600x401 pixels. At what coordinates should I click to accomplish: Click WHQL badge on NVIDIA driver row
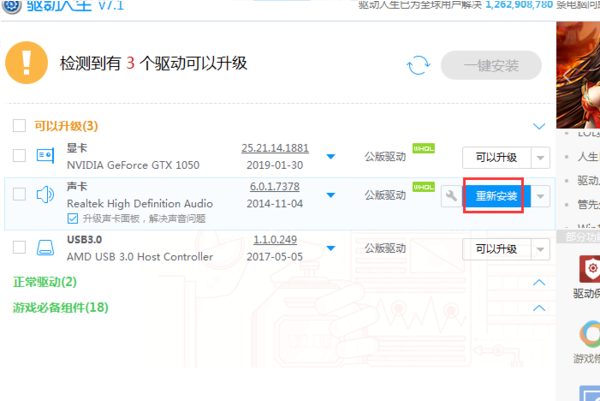click(x=423, y=148)
